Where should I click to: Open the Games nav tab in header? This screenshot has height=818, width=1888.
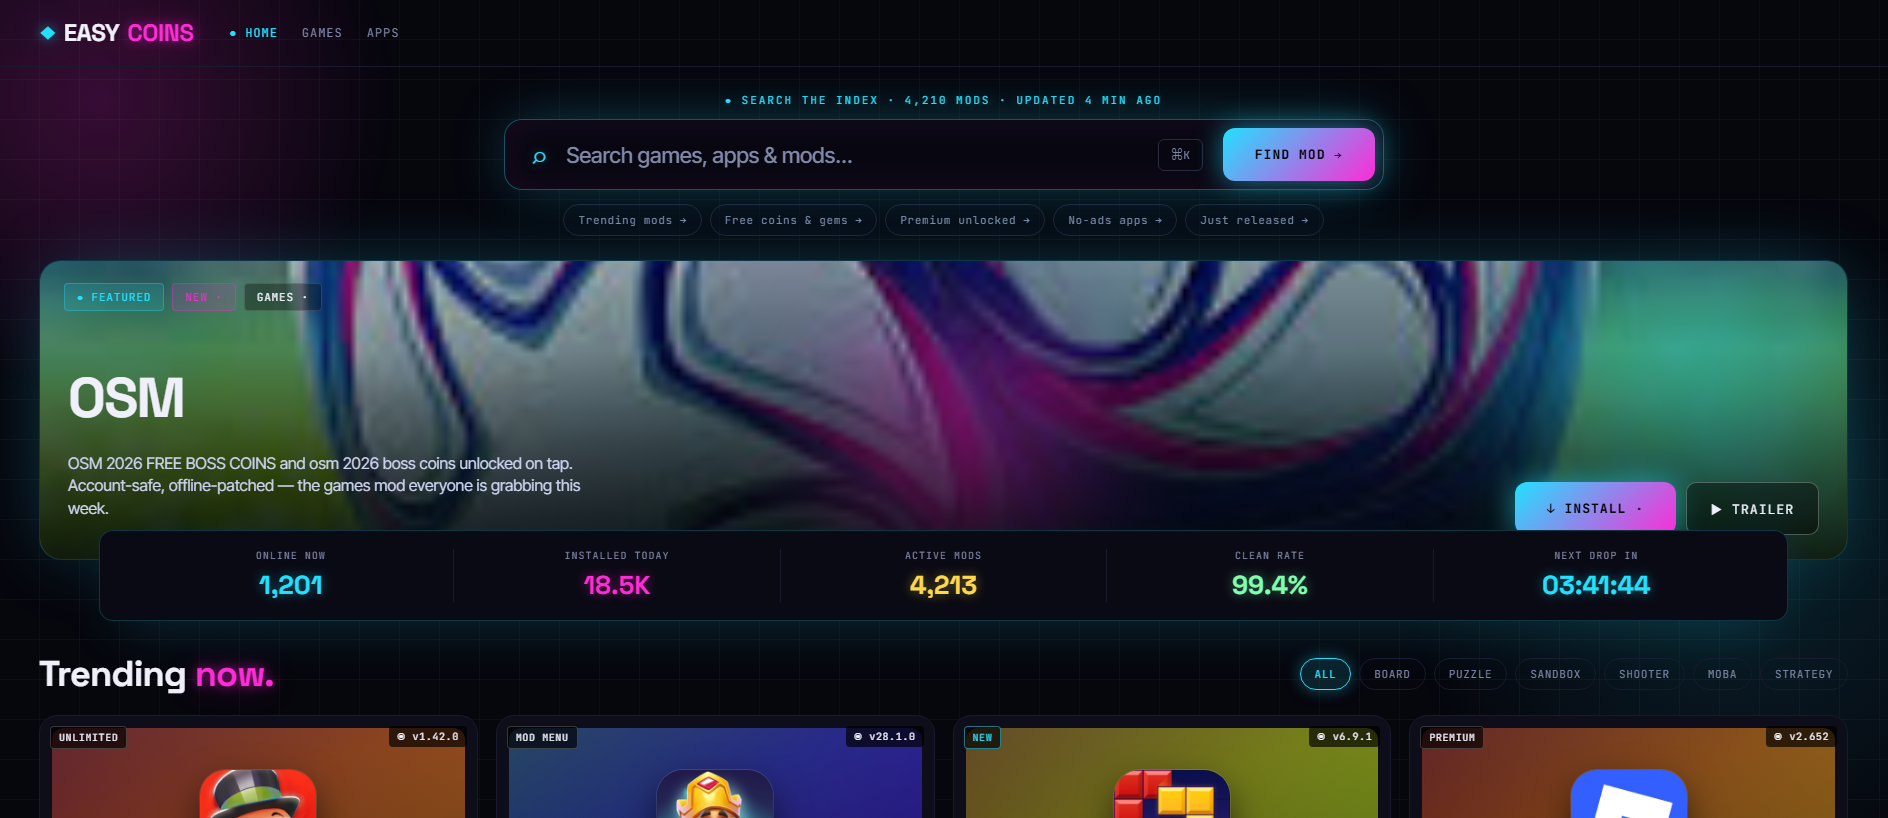click(x=322, y=33)
